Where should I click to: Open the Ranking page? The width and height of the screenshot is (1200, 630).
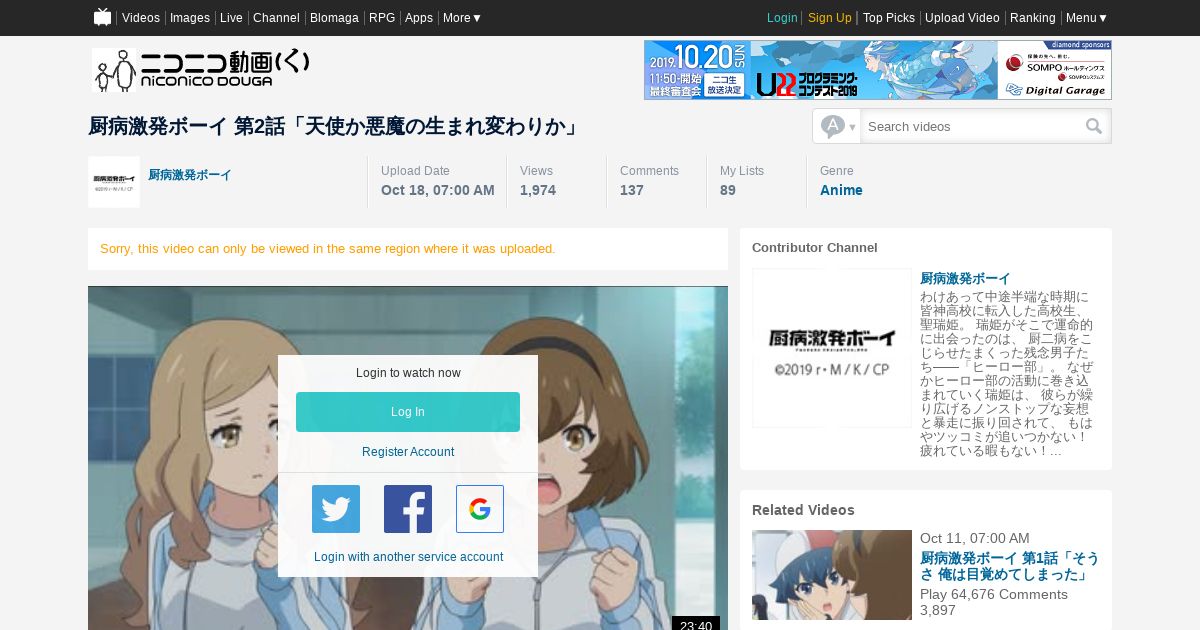pos(1033,18)
